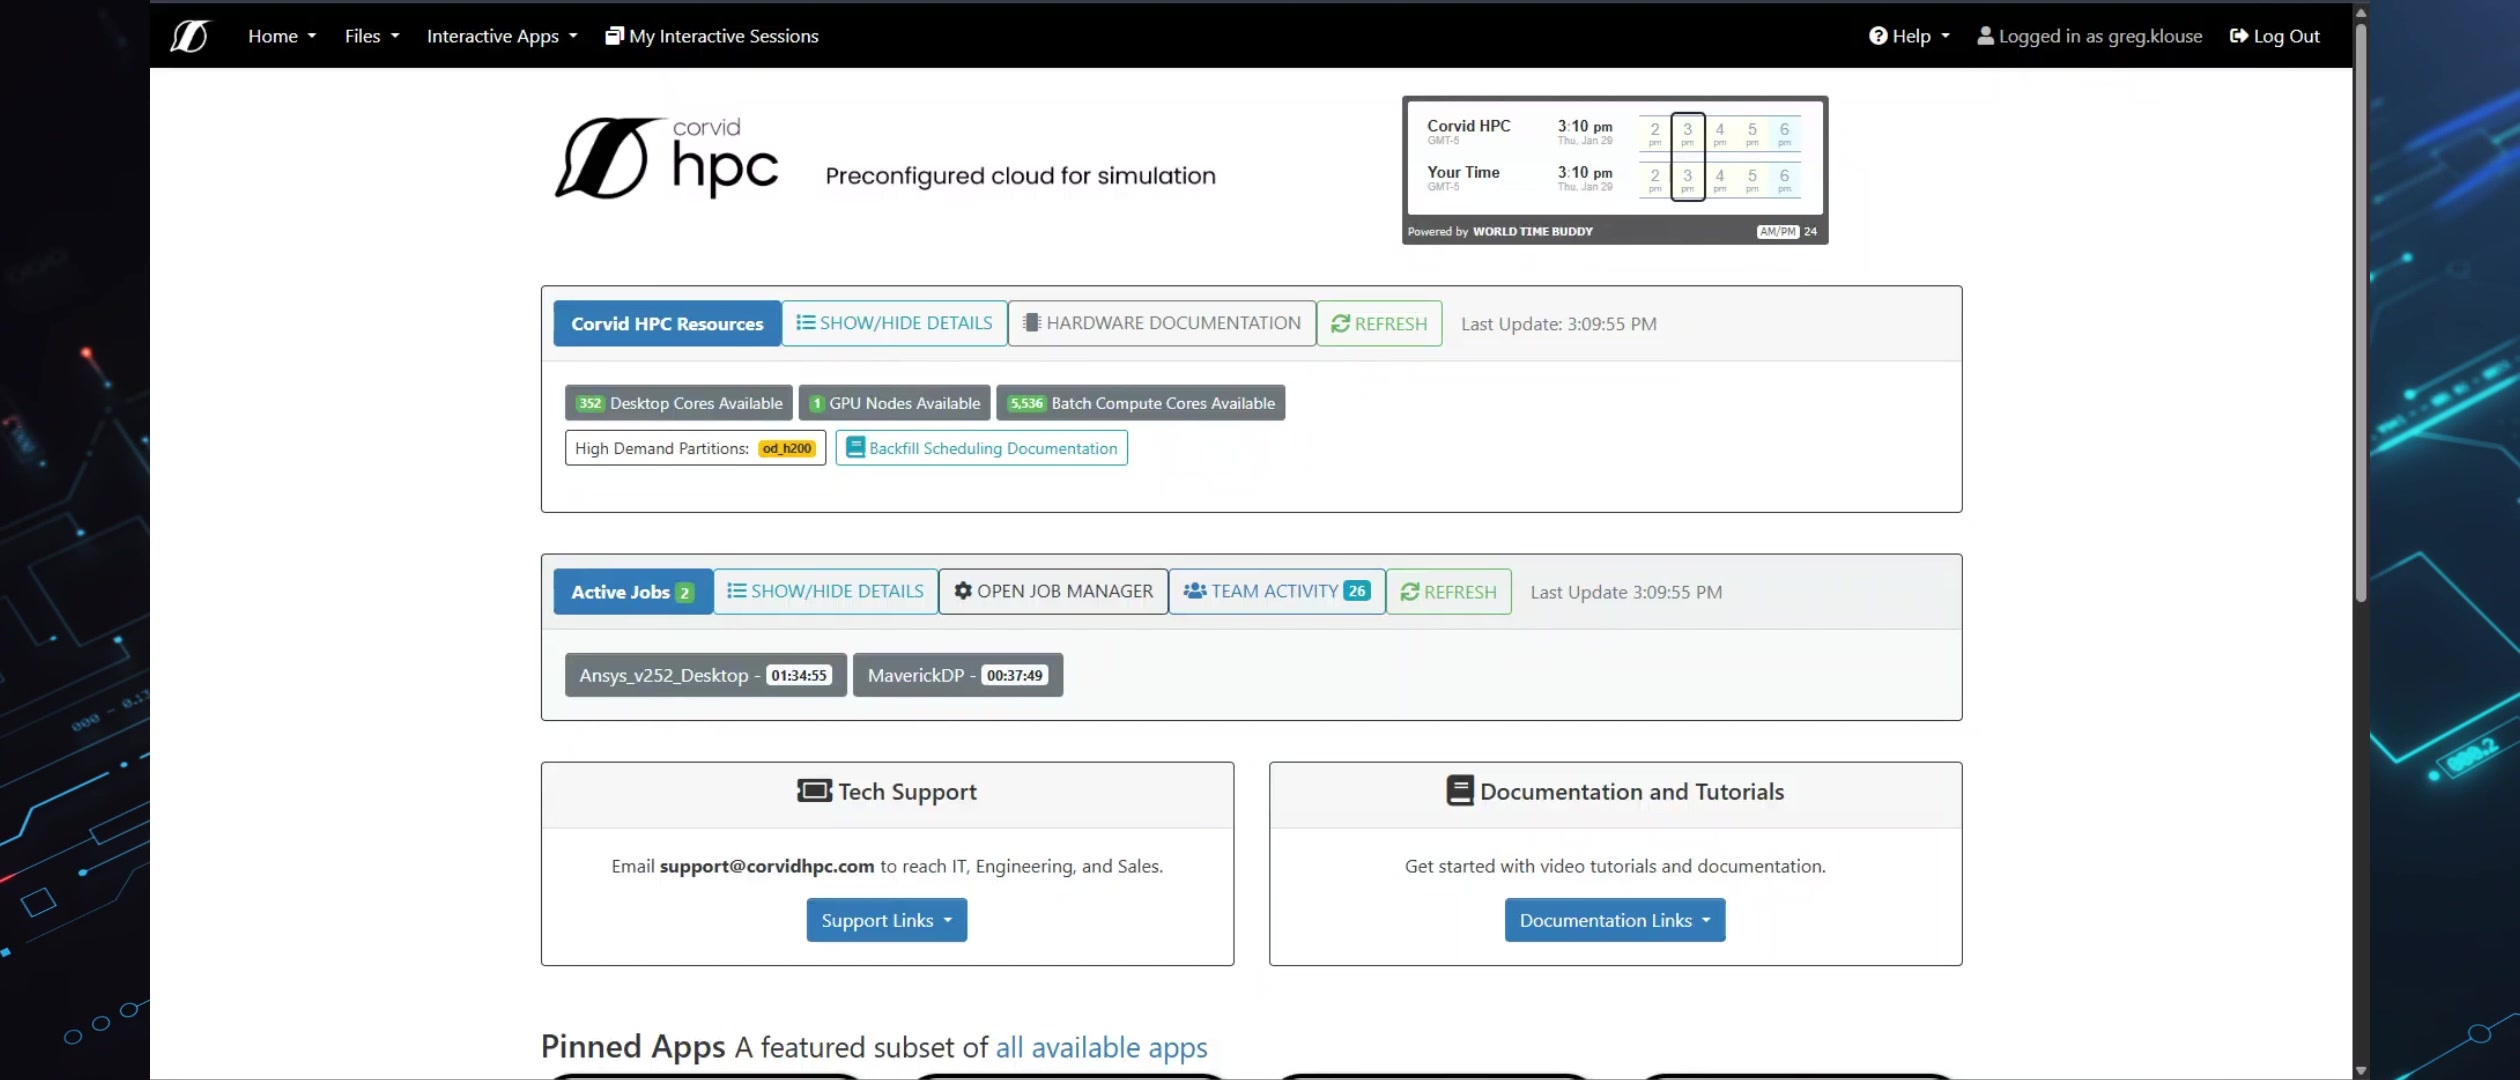Click the Log Out arrow icon
Image resolution: width=2520 pixels, height=1080 pixels.
(x=2239, y=36)
